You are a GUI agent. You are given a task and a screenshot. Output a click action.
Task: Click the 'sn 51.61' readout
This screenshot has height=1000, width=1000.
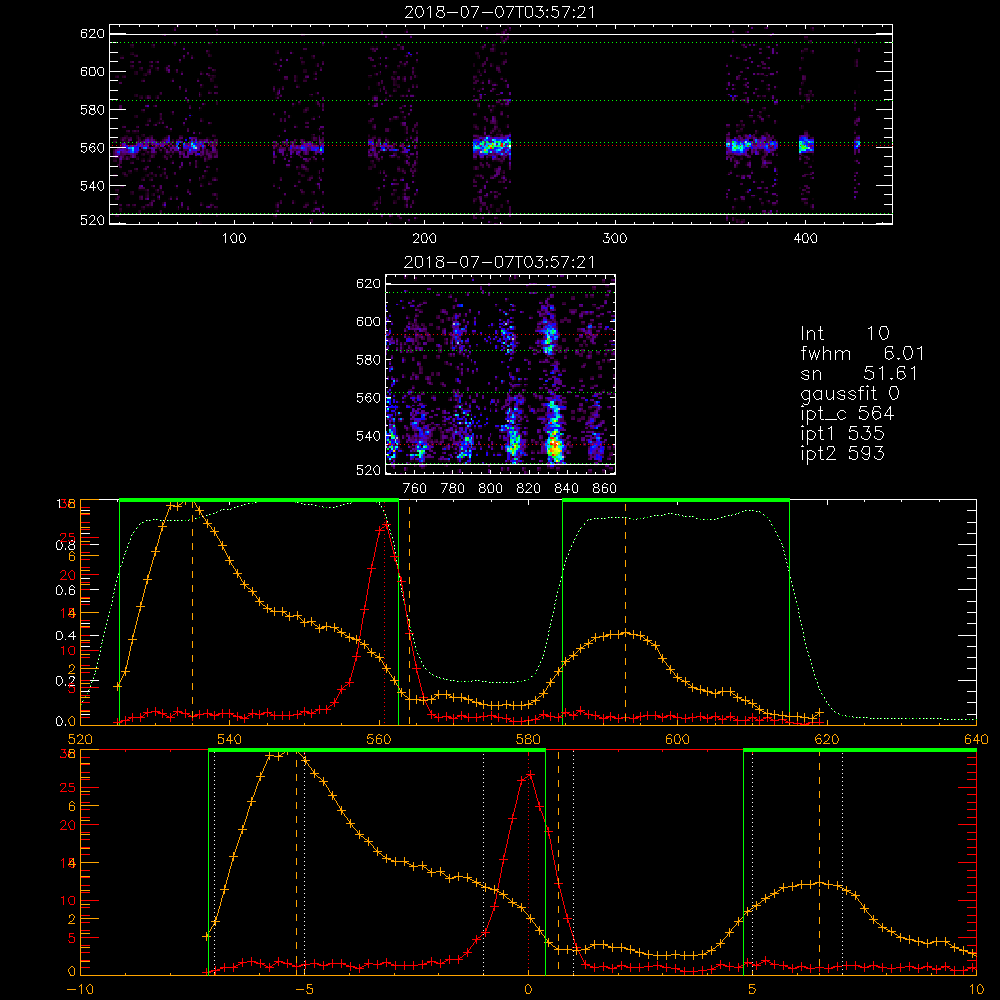859,373
